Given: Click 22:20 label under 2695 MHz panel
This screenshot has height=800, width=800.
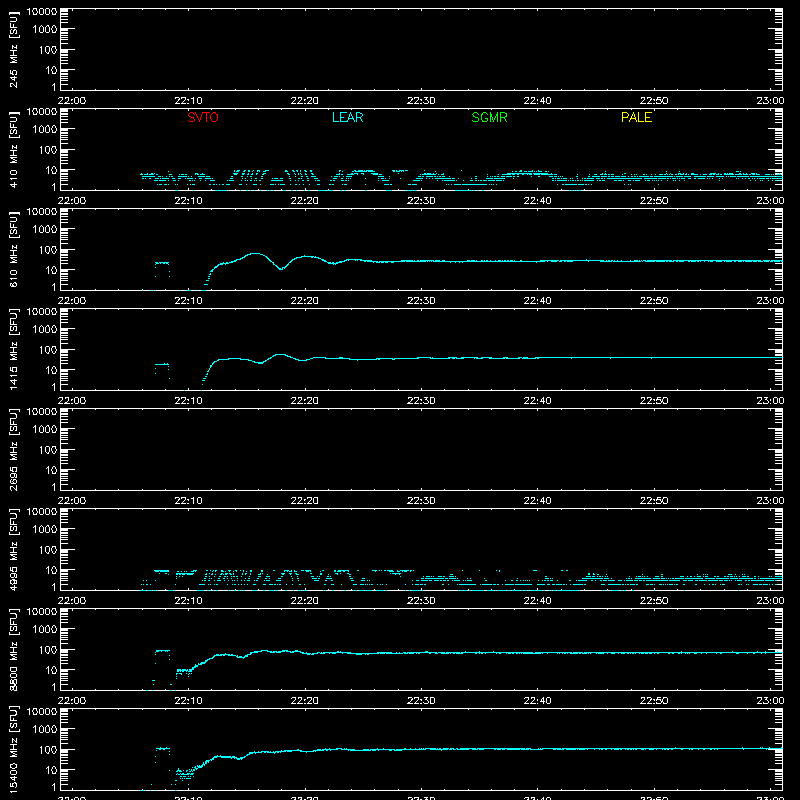Looking at the screenshot, I should pyautogui.click(x=305, y=501).
